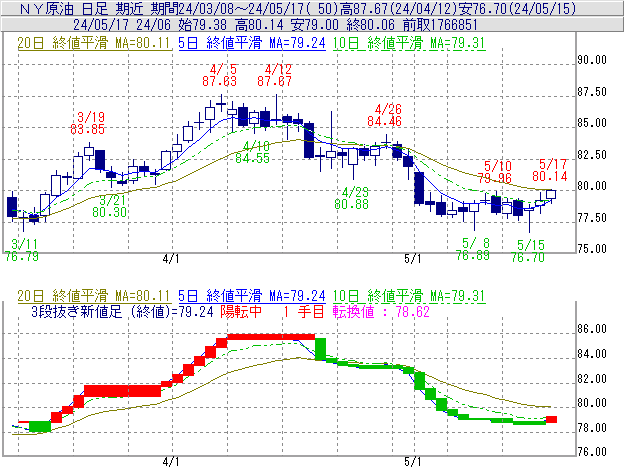Image resolution: width=624 pixels, height=475 pixels.
Task: Select the 4/12 87.67 high label
Action: [x=275, y=75]
